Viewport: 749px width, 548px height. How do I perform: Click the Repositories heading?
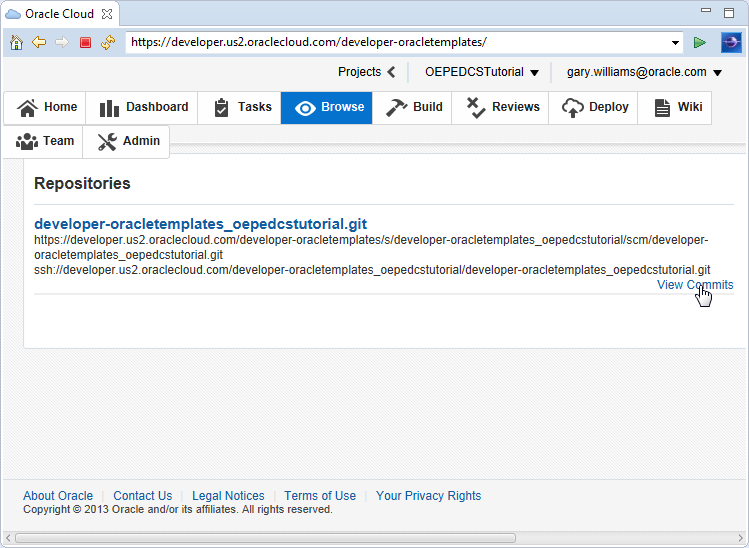click(x=82, y=183)
